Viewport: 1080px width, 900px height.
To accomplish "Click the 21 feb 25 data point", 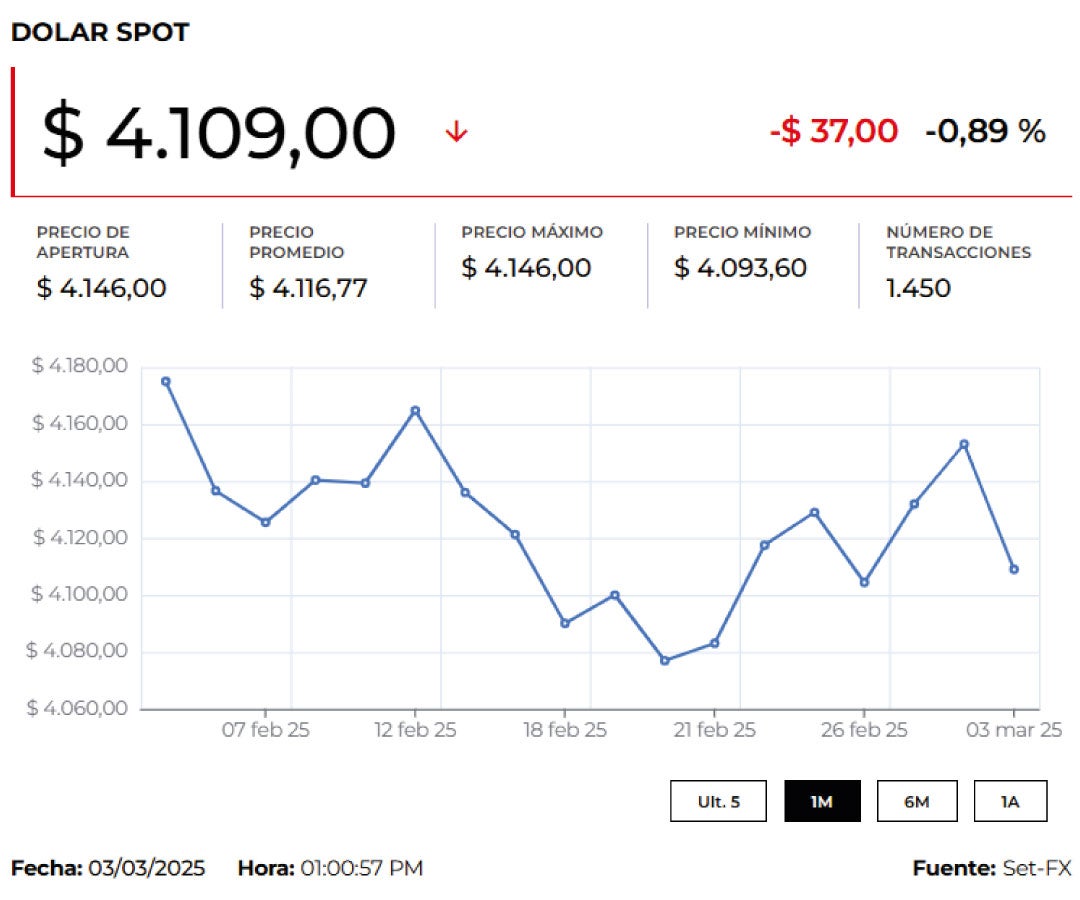I will click(714, 643).
